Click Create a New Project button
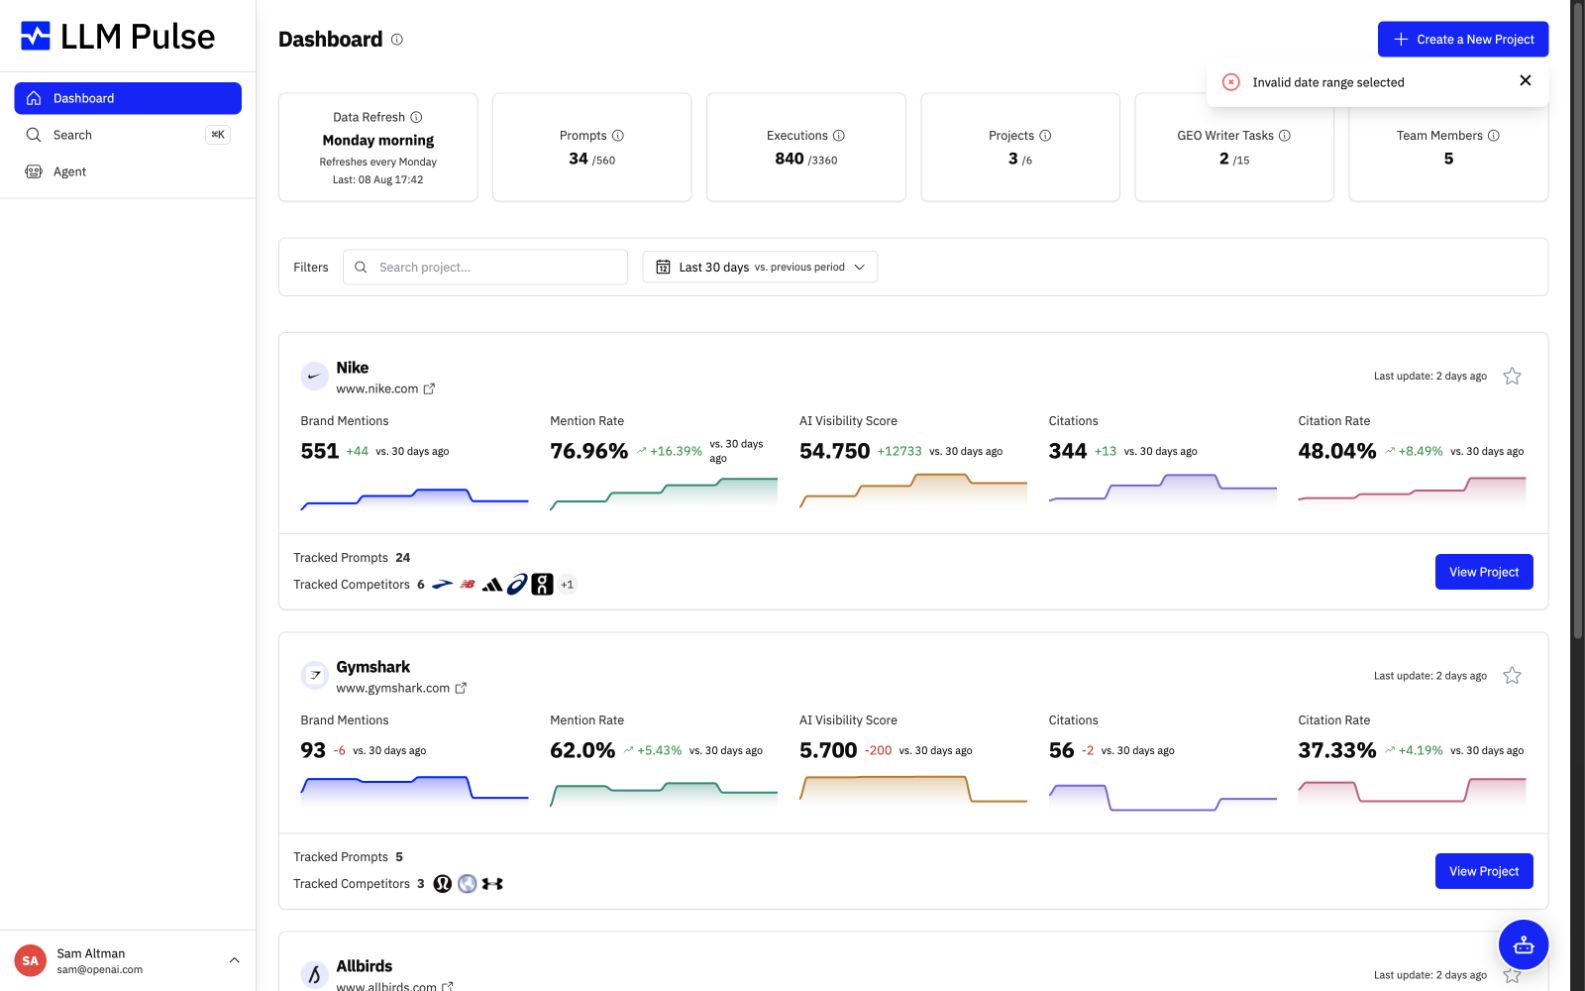 [x=1462, y=39]
